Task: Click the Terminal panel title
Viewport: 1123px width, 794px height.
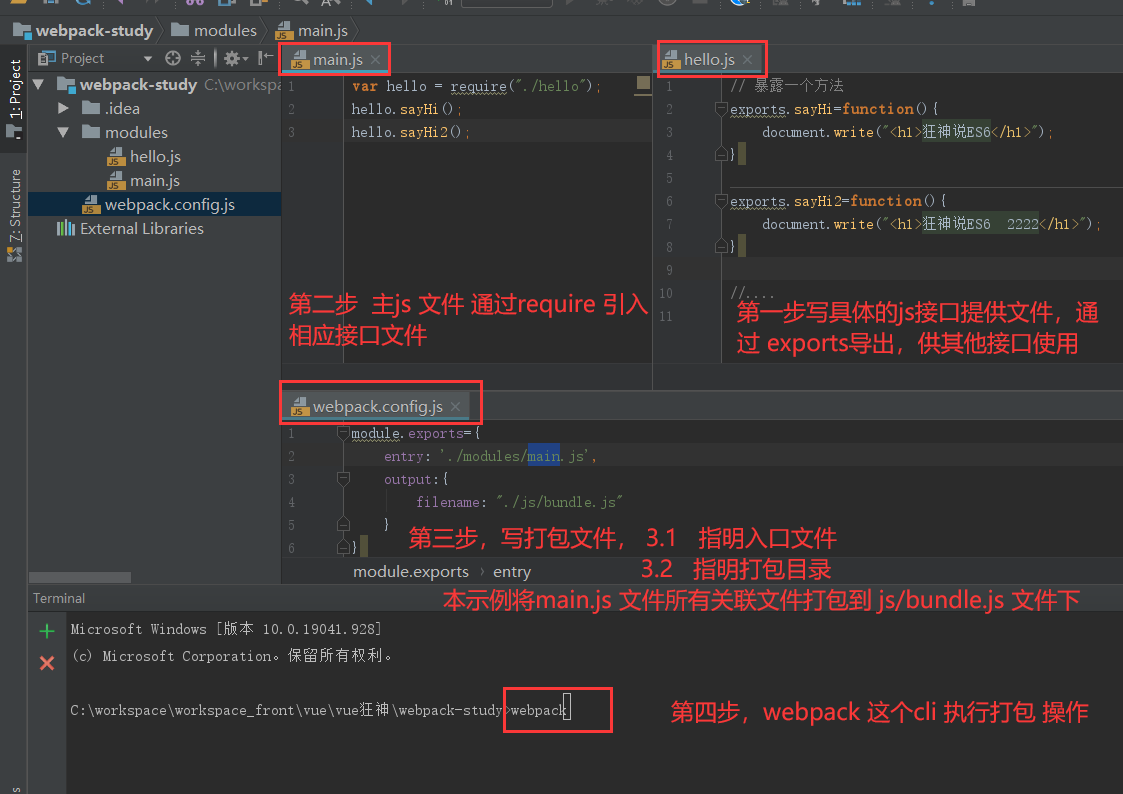Action: coord(59,599)
